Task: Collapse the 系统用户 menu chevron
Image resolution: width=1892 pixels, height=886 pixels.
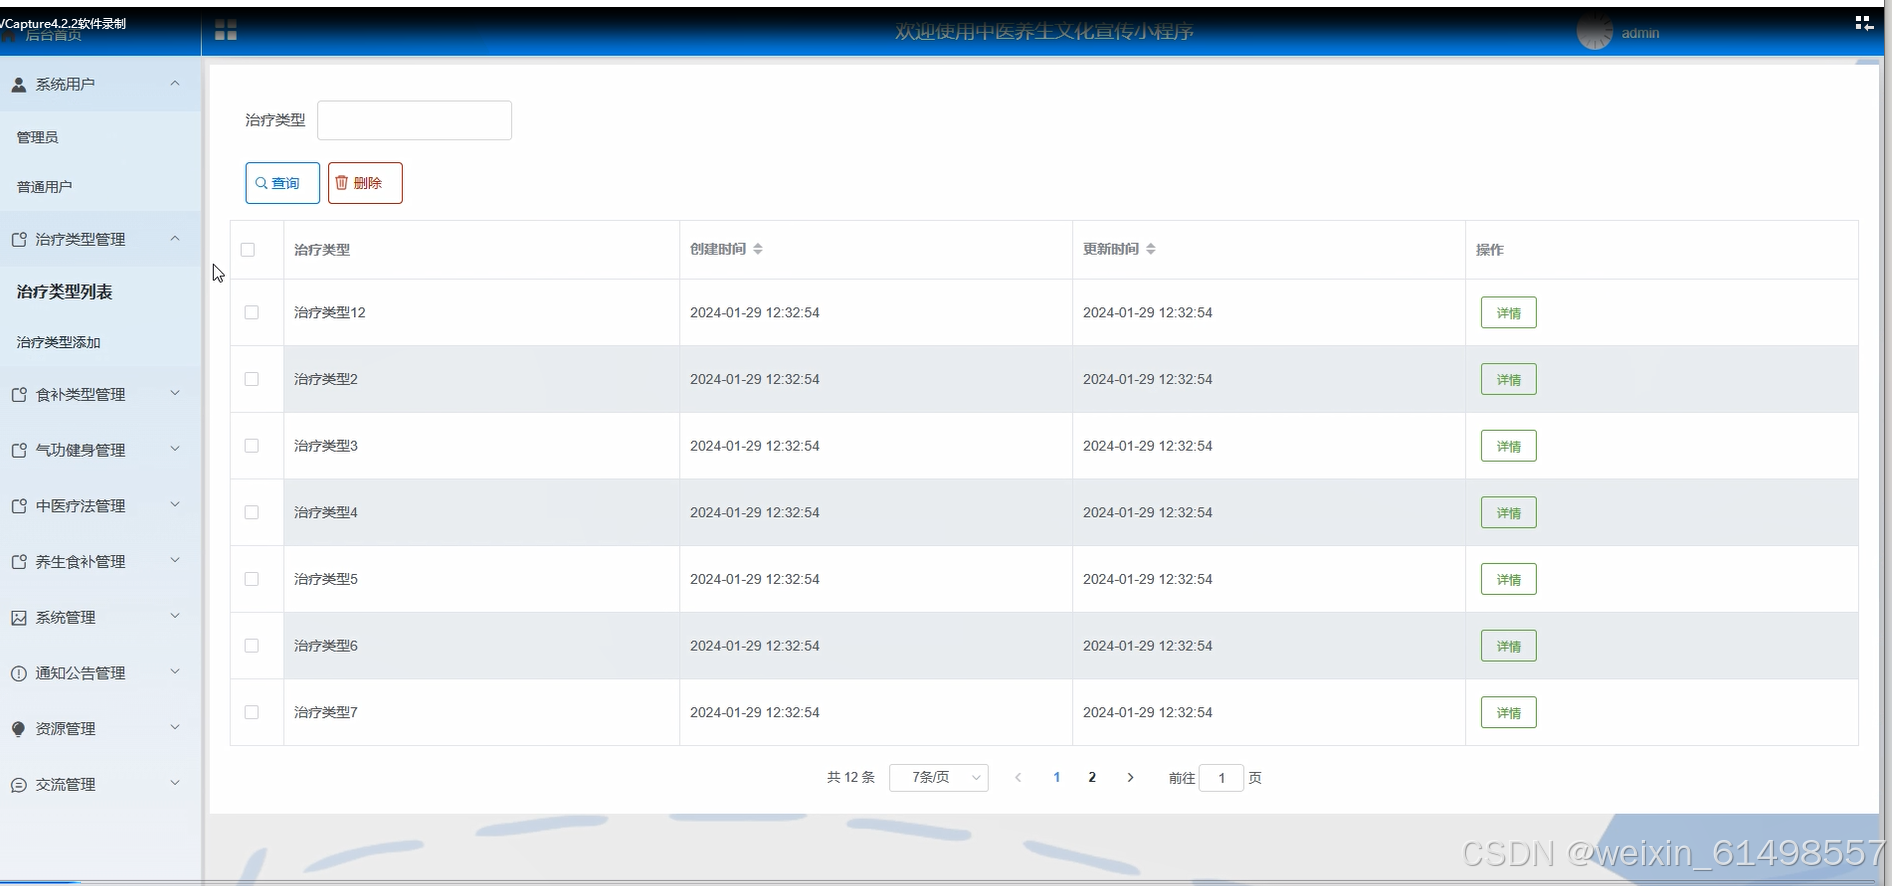Action: (x=175, y=83)
